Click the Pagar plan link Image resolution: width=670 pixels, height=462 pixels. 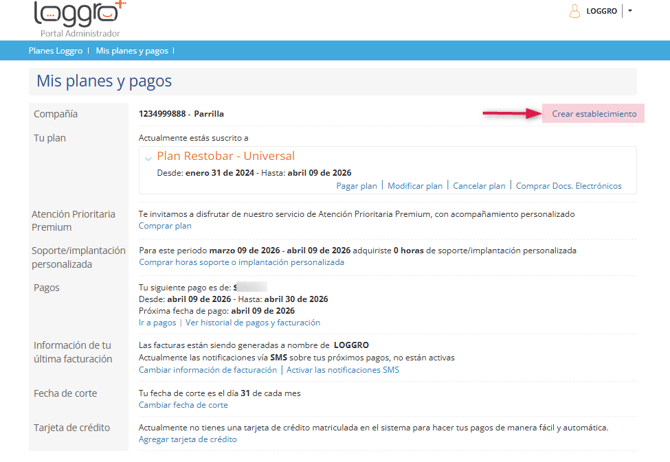pos(356,186)
